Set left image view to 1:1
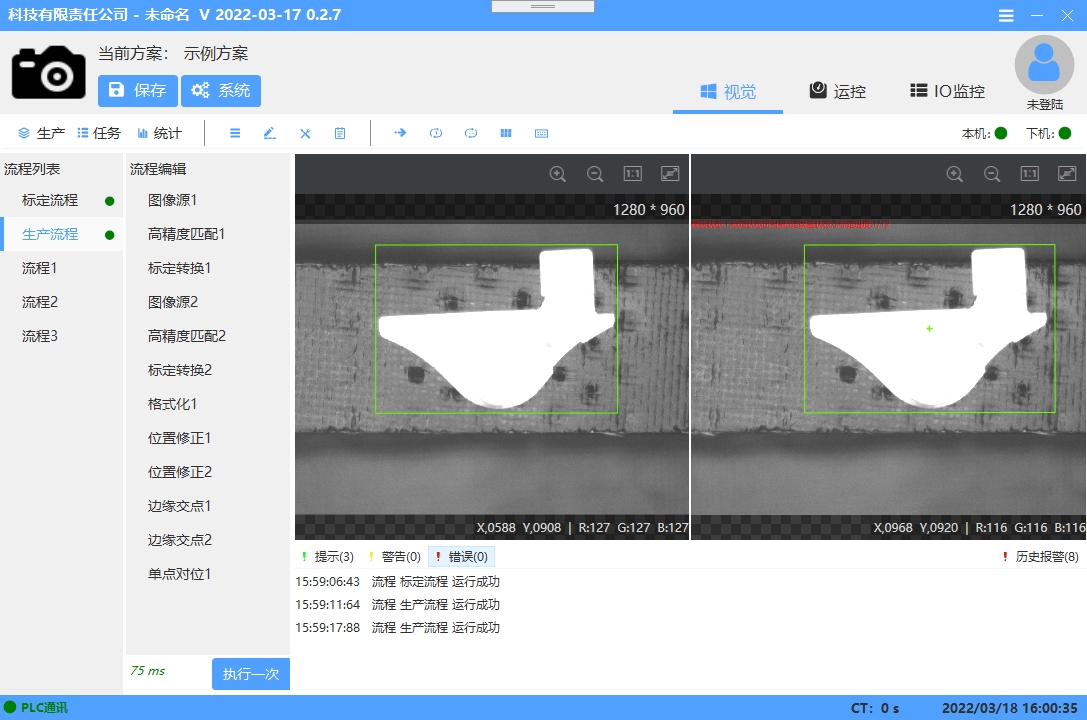This screenshot has height=720, width=1087. click(x=632, y=173)
